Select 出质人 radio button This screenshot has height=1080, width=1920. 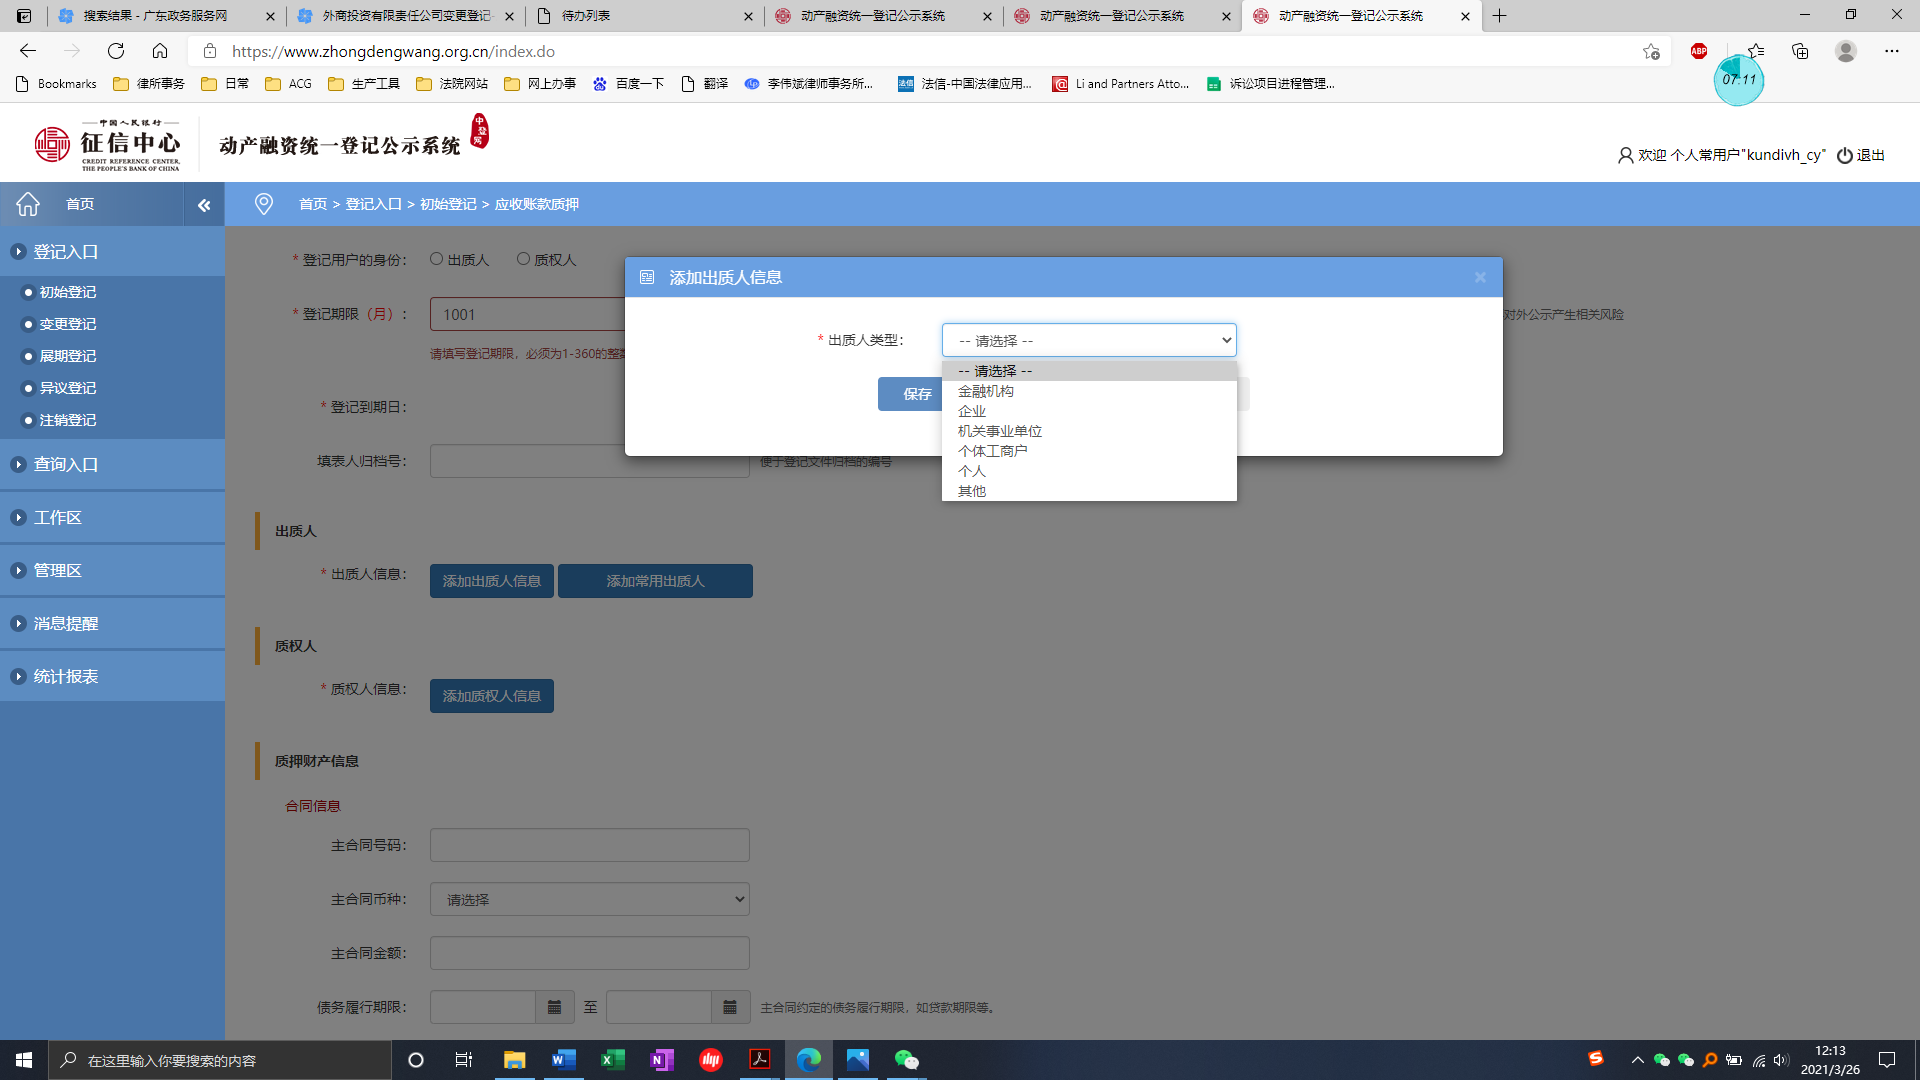[x=437, y=259]
